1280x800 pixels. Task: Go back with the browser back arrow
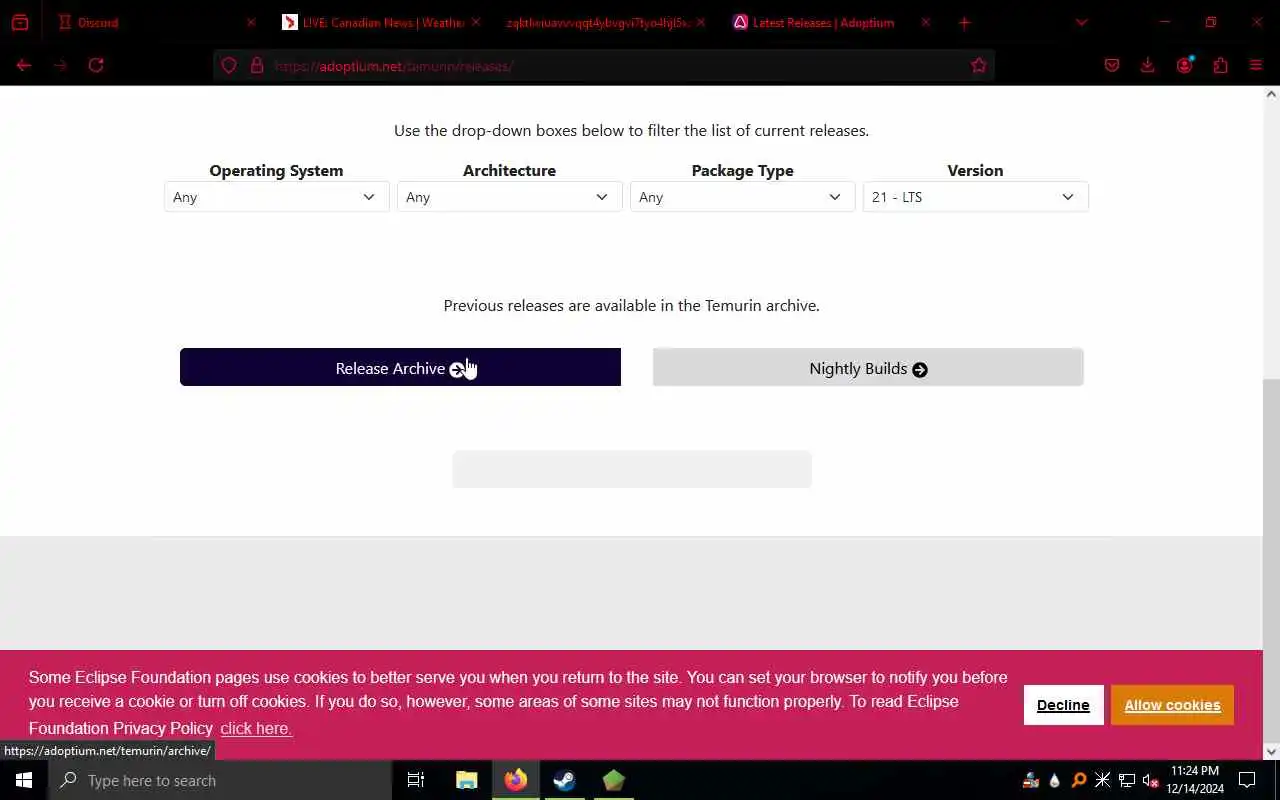pos(24,65)
